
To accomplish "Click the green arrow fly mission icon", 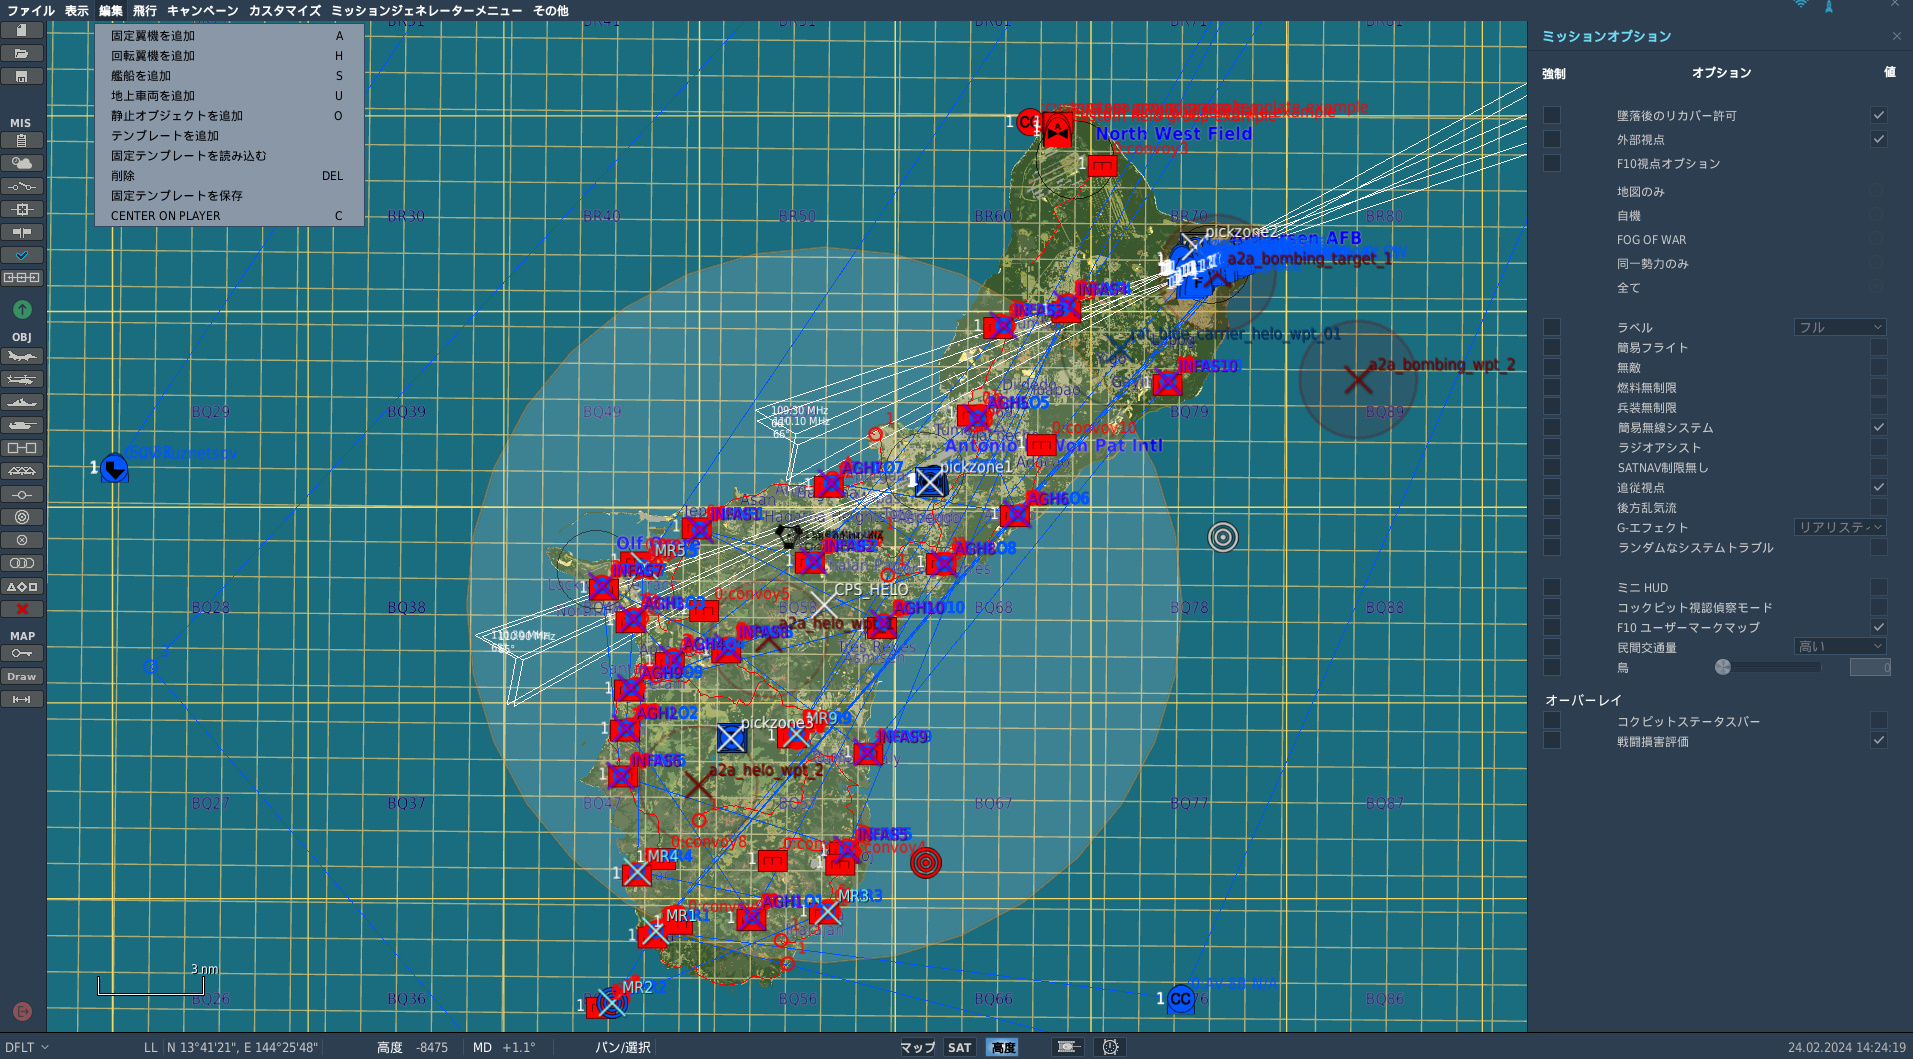I will point(22,310).
